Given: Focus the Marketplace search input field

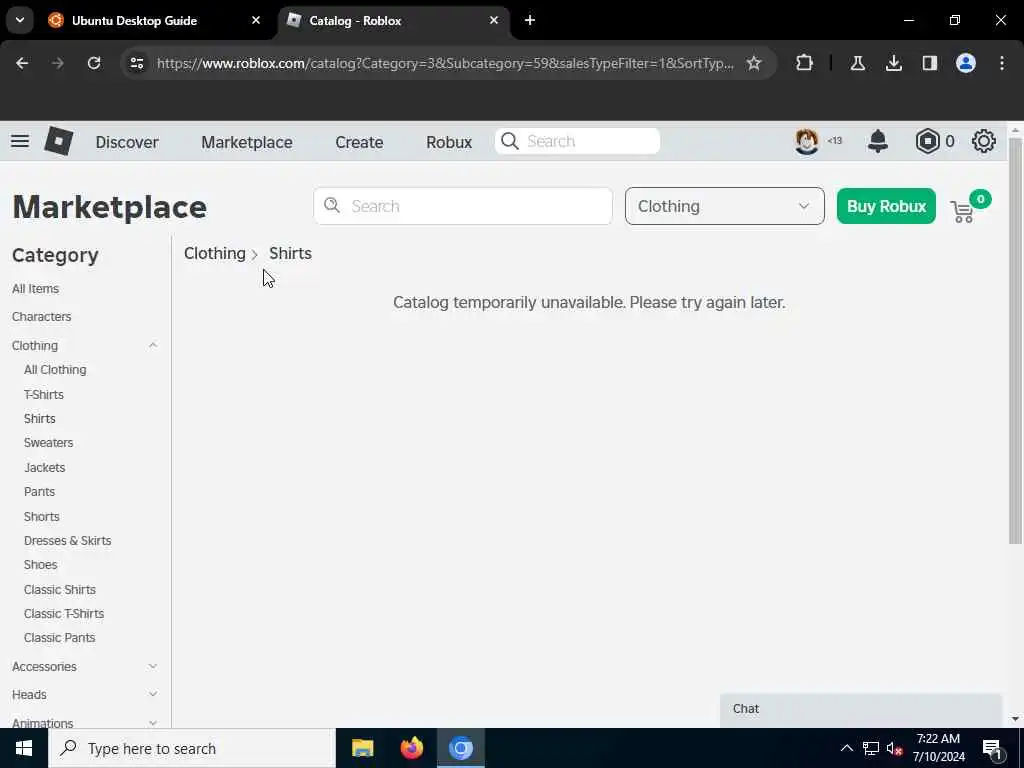Looking at the screenshot, I should tap(463, 206).
